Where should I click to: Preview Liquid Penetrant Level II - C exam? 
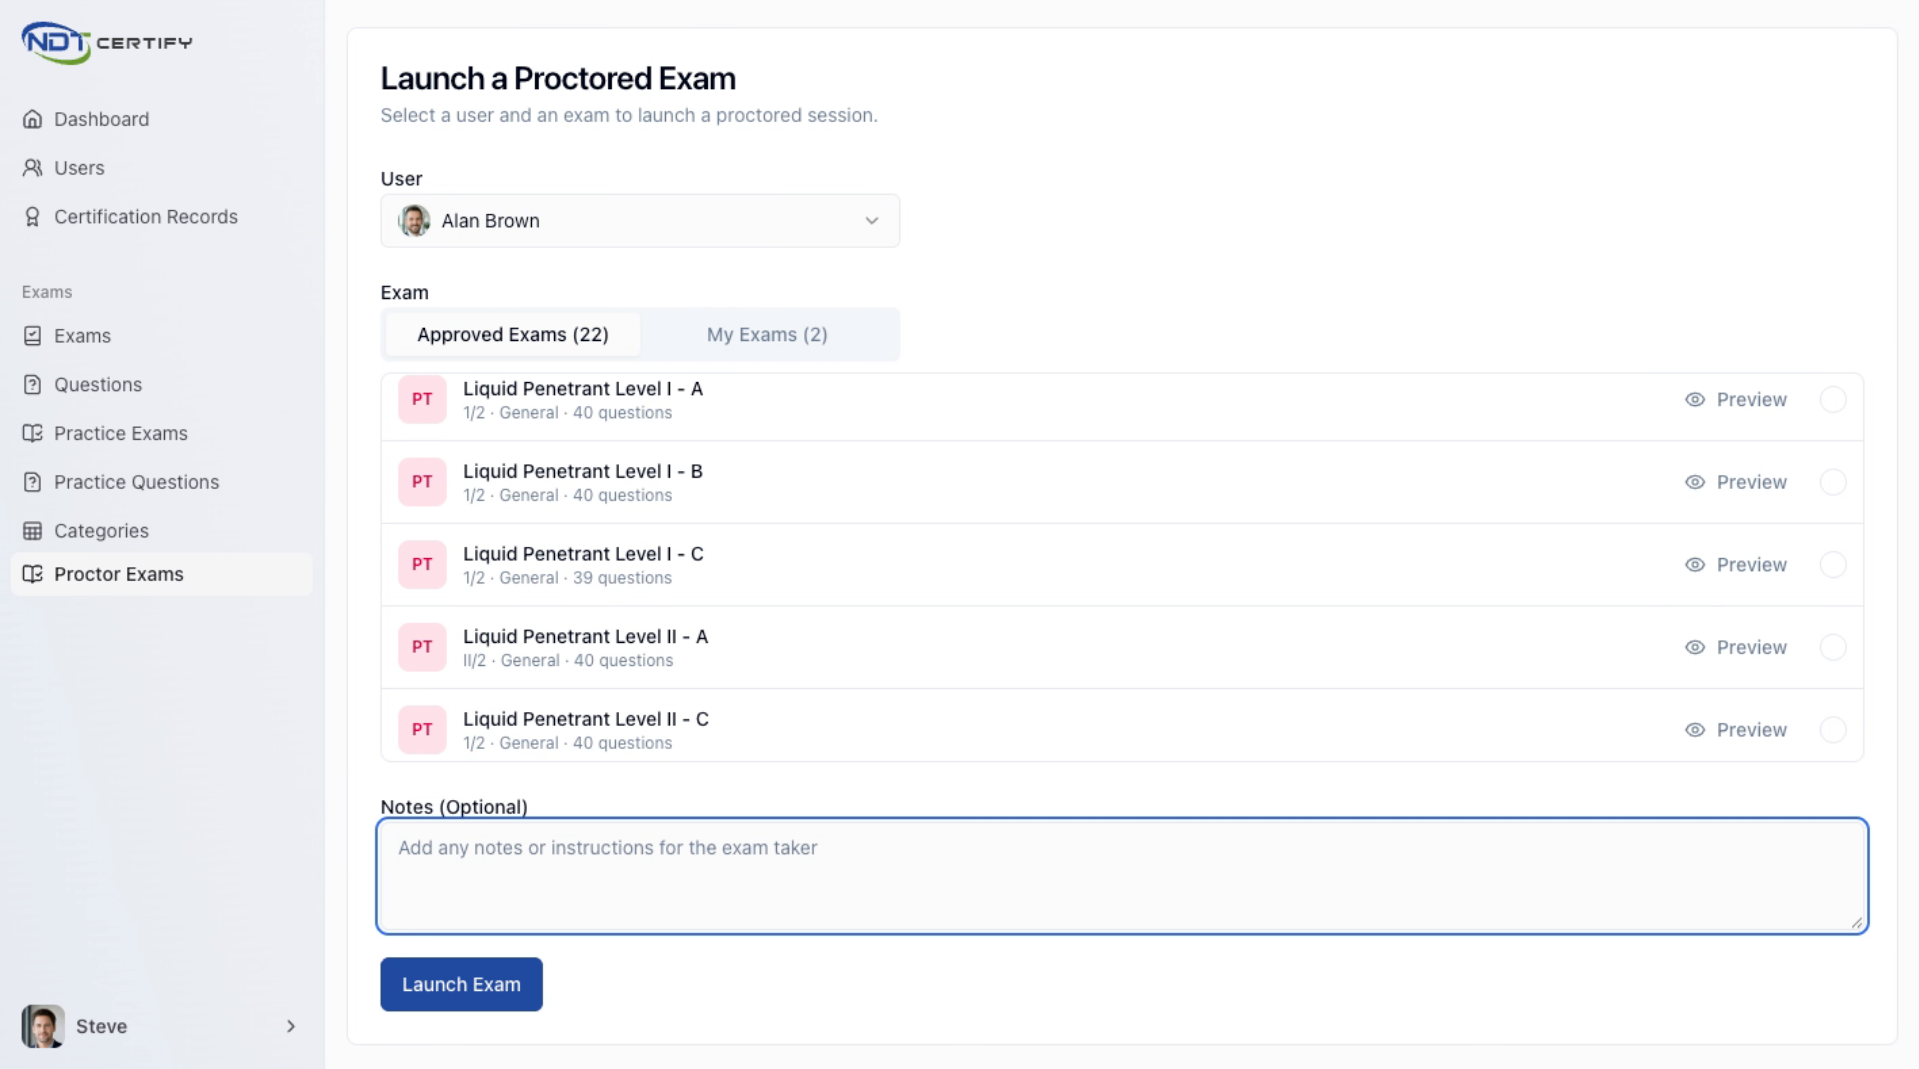point(1736,730)
